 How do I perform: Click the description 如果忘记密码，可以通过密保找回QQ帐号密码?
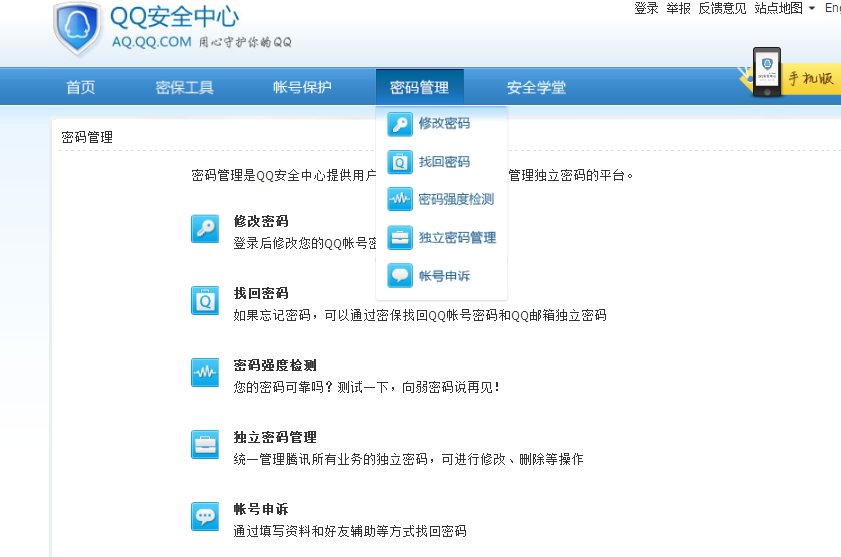[x=420, y=316]
